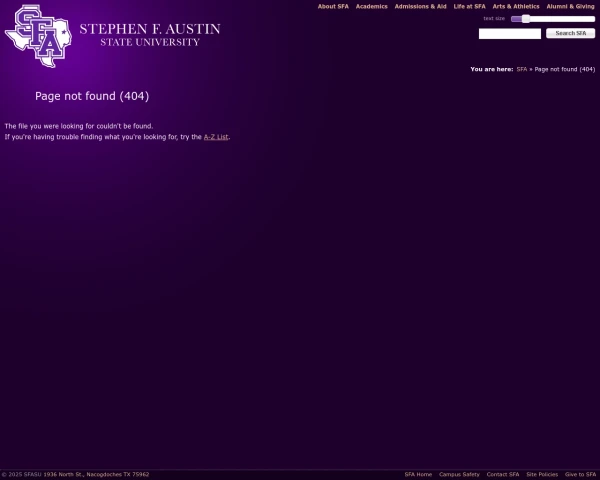Open the Site Policies footer link
Image resolution: width=600 pixels, height=480 pixels.
[542, 474]
